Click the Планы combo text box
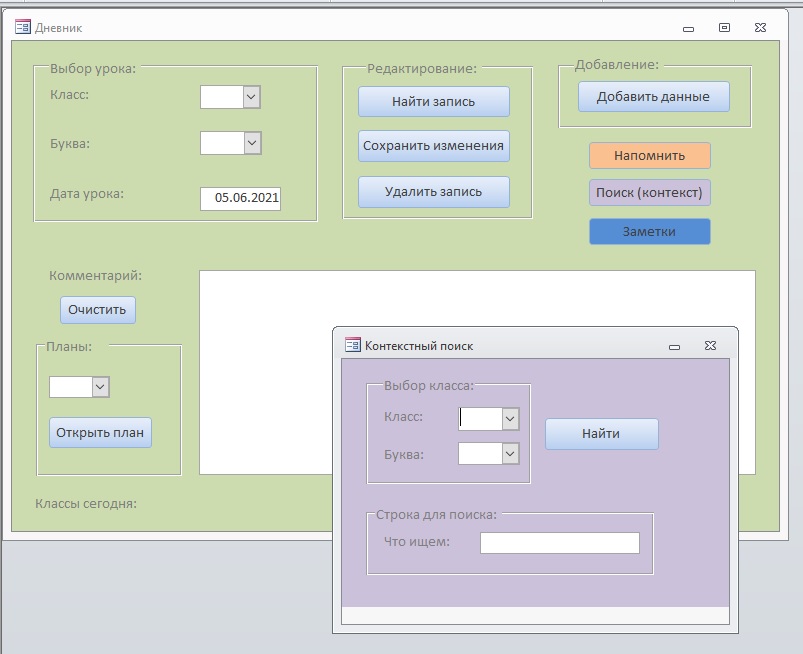Screen dimensions: 803x654 click(x=71, y=387)
